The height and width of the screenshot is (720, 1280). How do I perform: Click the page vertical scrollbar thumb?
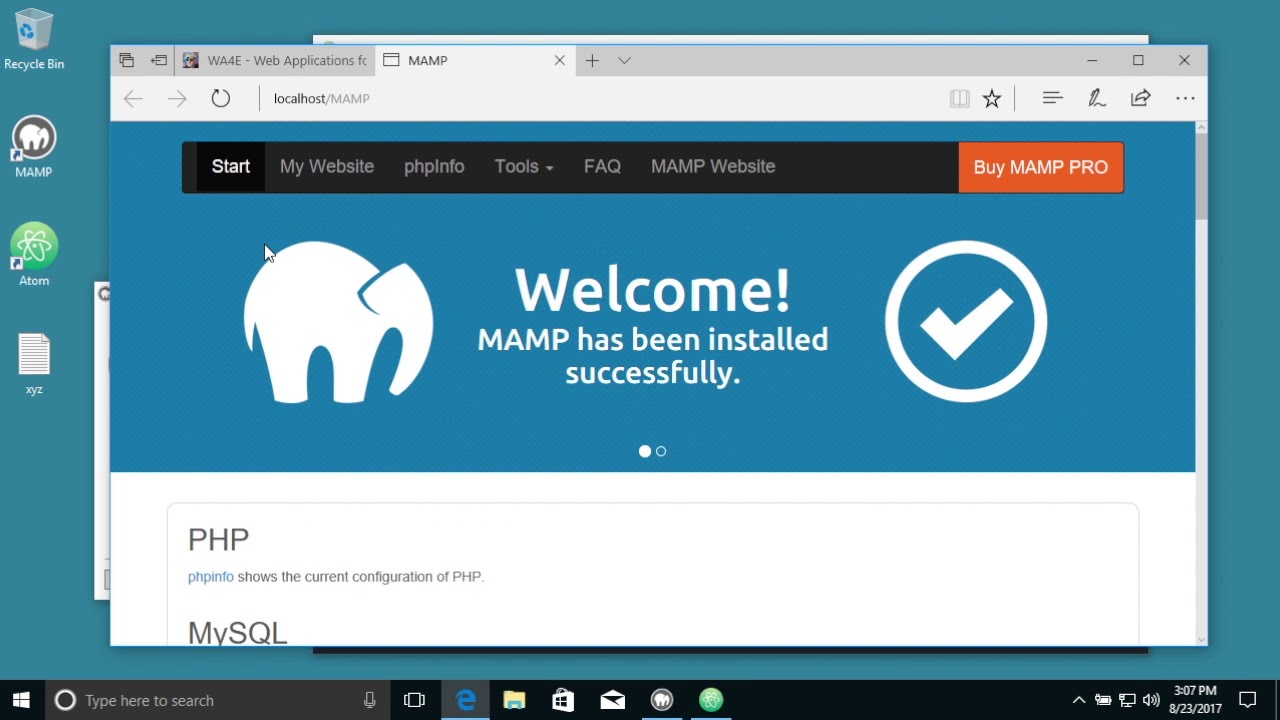click(x=1201, y=176)
